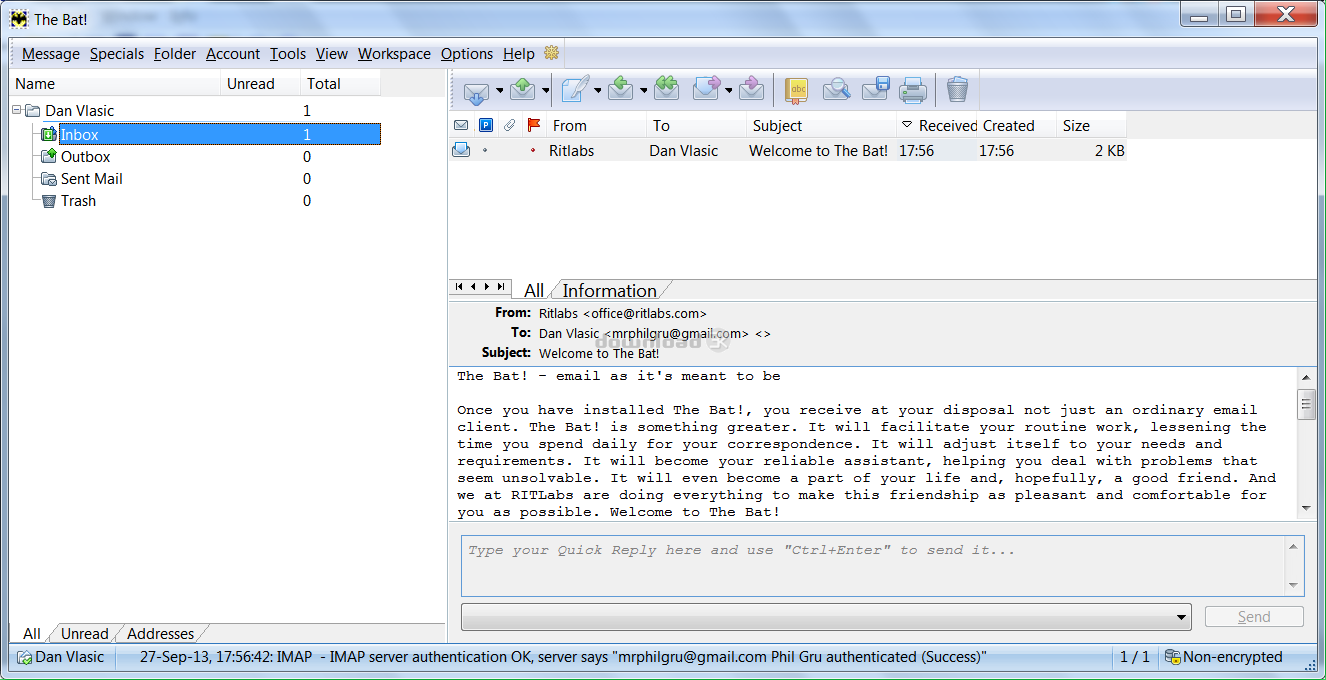Click the Redirect message toolbar icon
The width and height of the screenshot is (1326, 680).
pos(752,90)
